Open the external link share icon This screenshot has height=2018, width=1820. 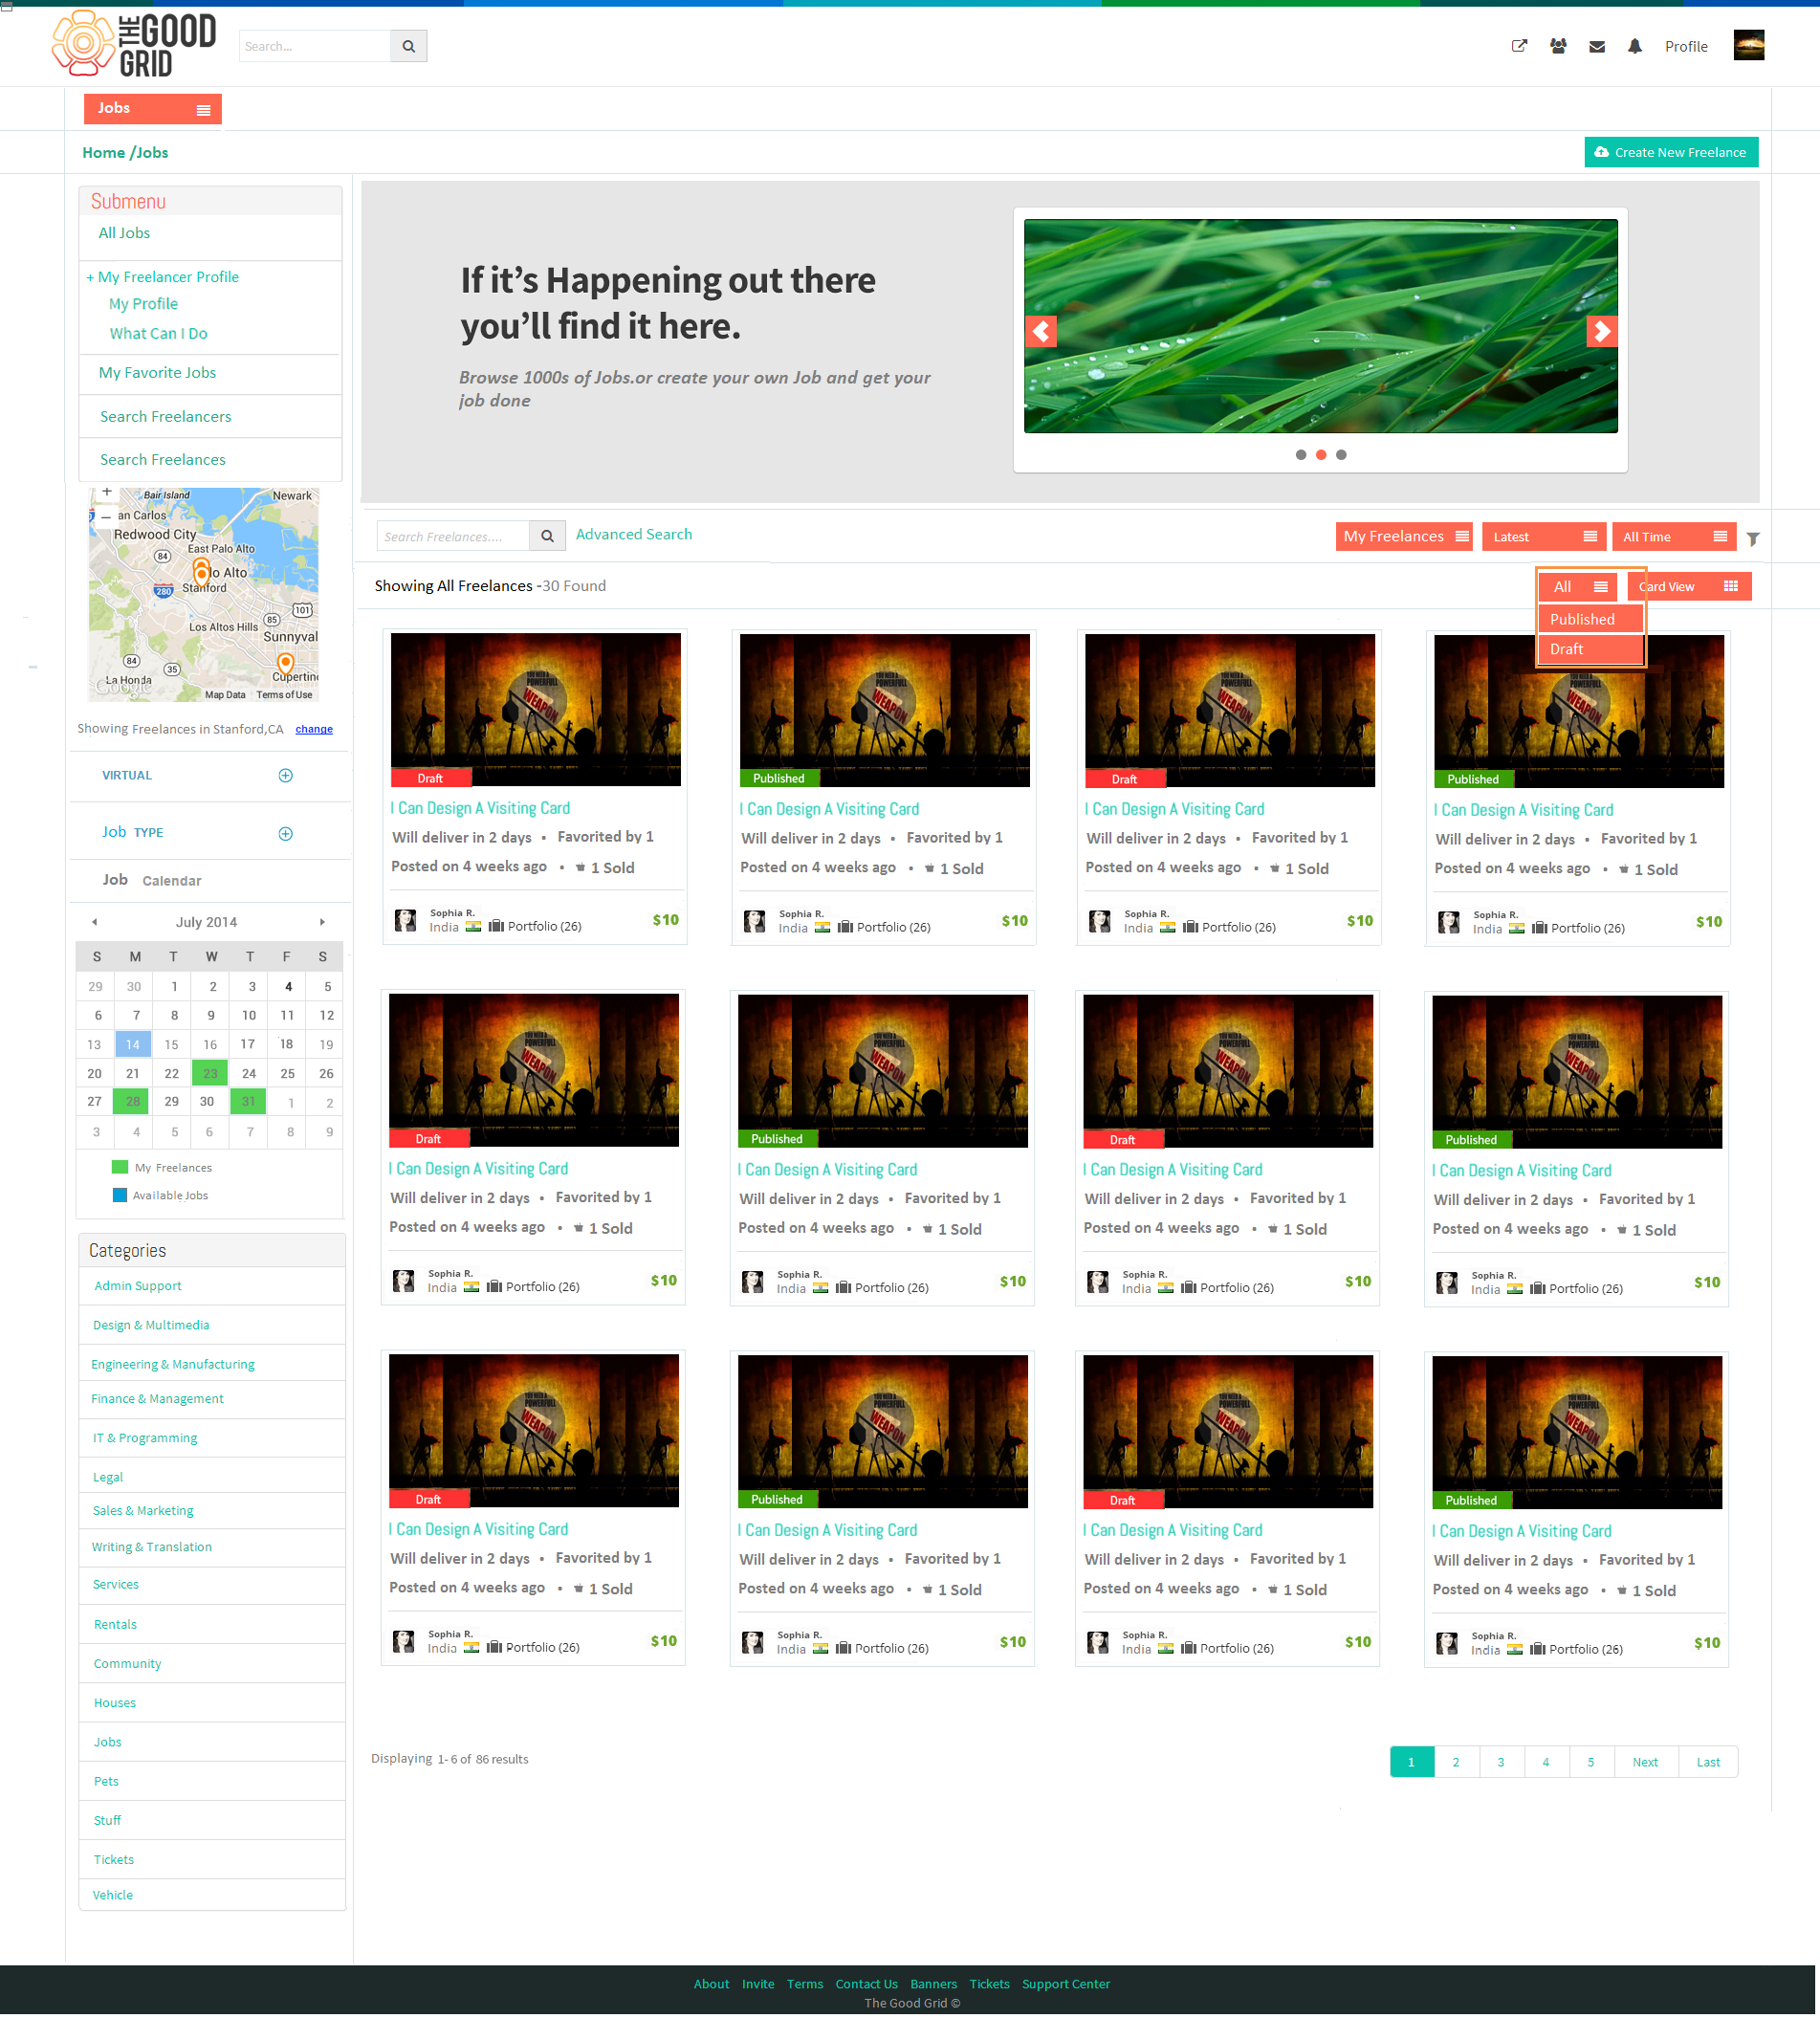pyautogui.click(x=1519, y=46)
